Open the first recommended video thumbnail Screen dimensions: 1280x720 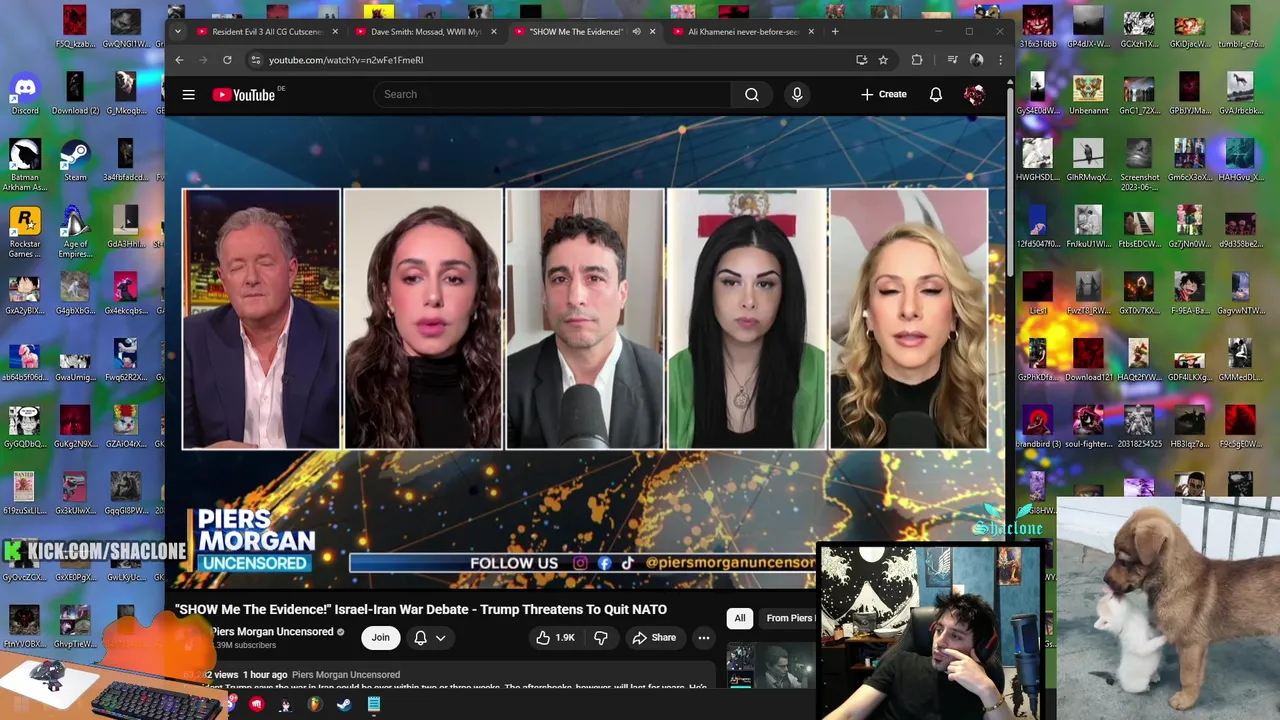pyautogui.click(x=771, y=667)
